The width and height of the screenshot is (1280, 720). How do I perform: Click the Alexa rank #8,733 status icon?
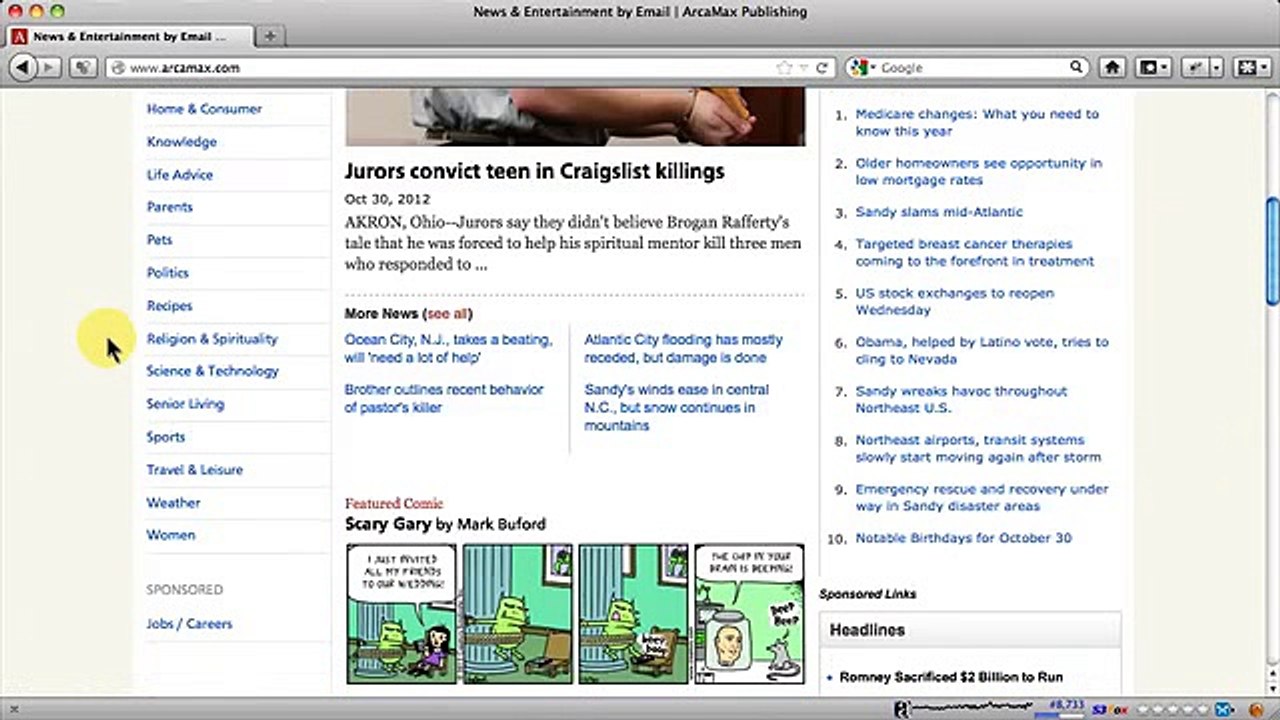pyautogui.click(x=1065, y=707)
